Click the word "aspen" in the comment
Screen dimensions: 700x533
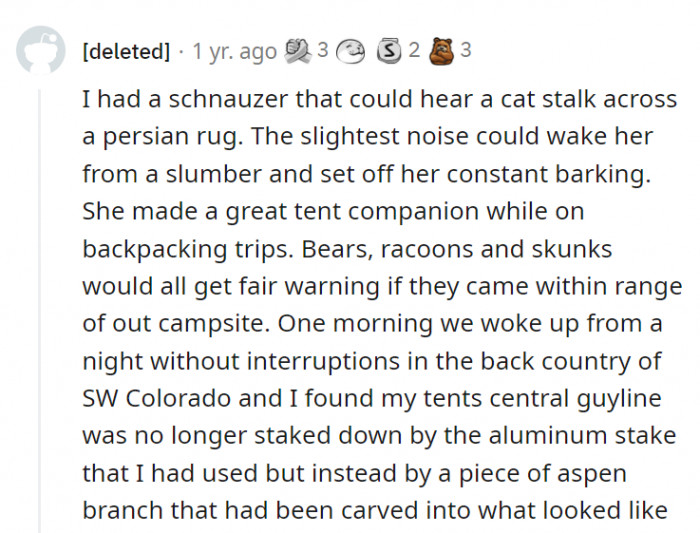coord(593,473)
